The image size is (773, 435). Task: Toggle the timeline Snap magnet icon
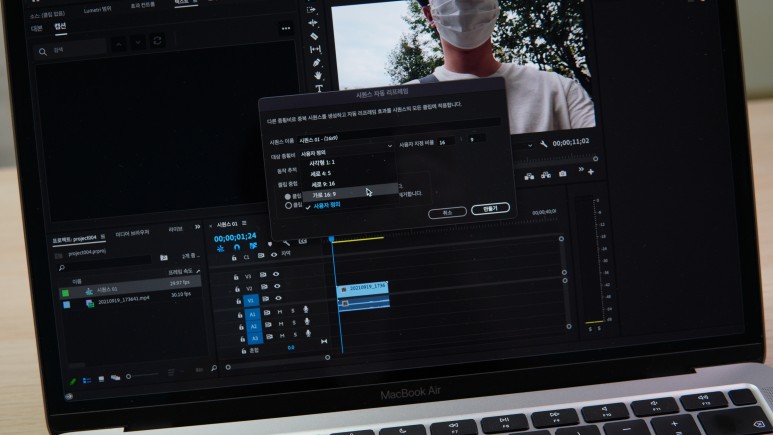click(237, 247)
